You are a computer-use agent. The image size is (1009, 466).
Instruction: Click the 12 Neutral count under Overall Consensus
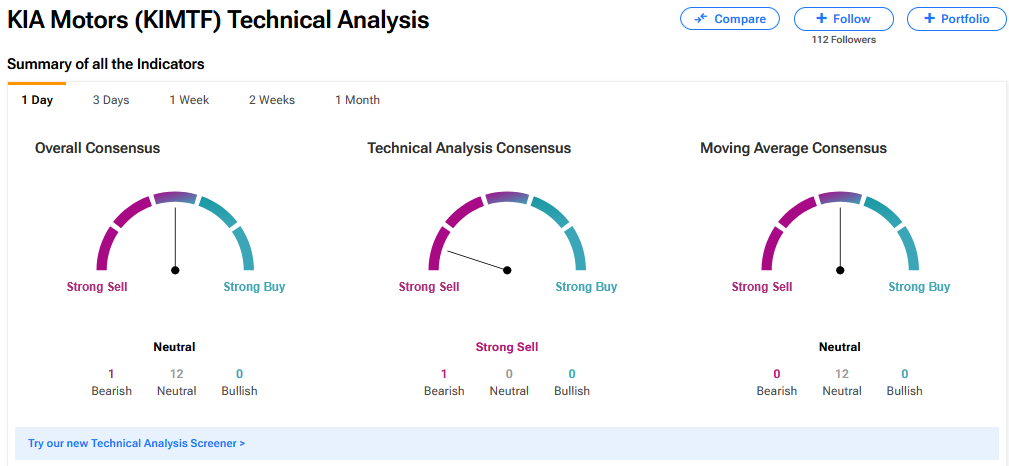point(177,374)
